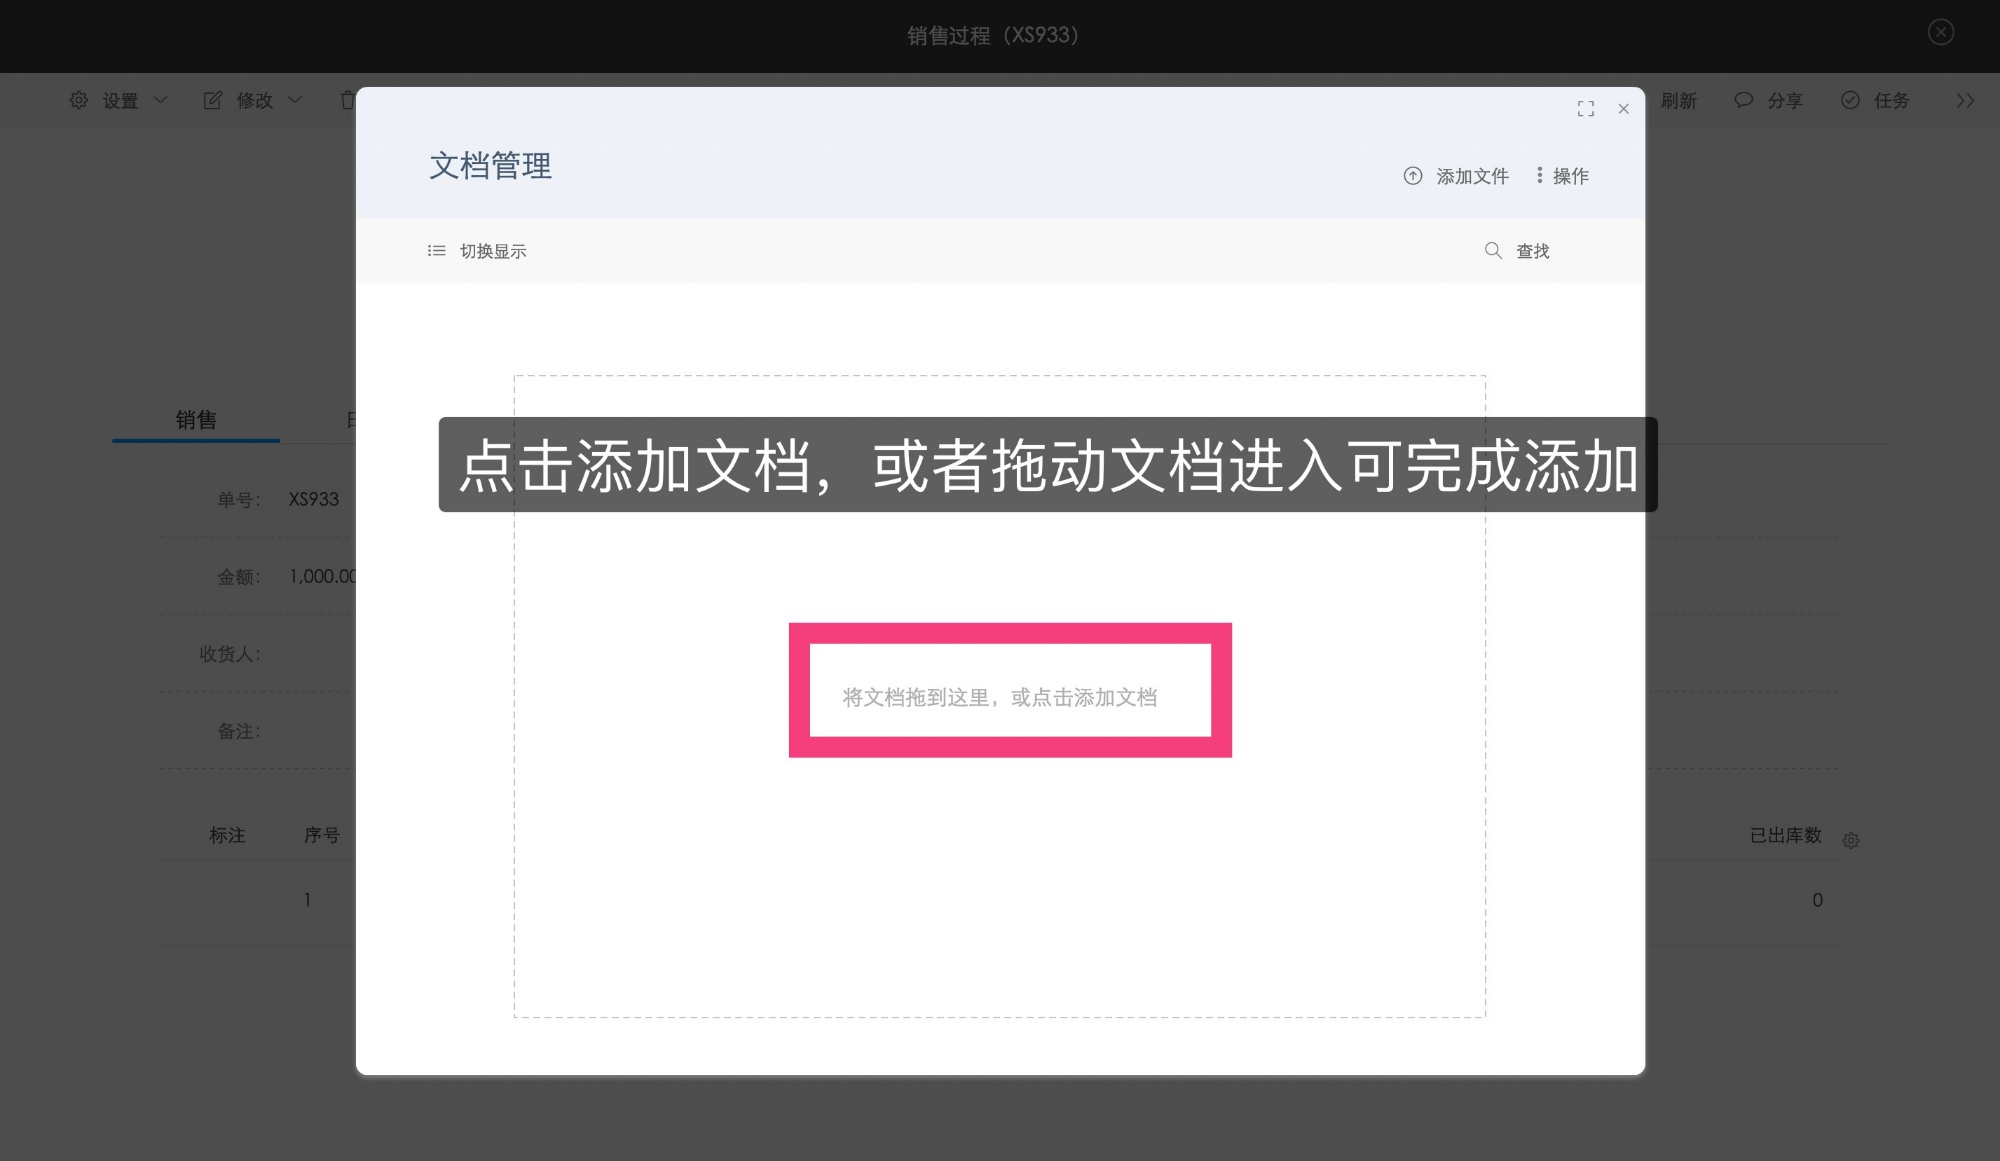Close the 销售过程 XS933 window

click(1941, 32)
